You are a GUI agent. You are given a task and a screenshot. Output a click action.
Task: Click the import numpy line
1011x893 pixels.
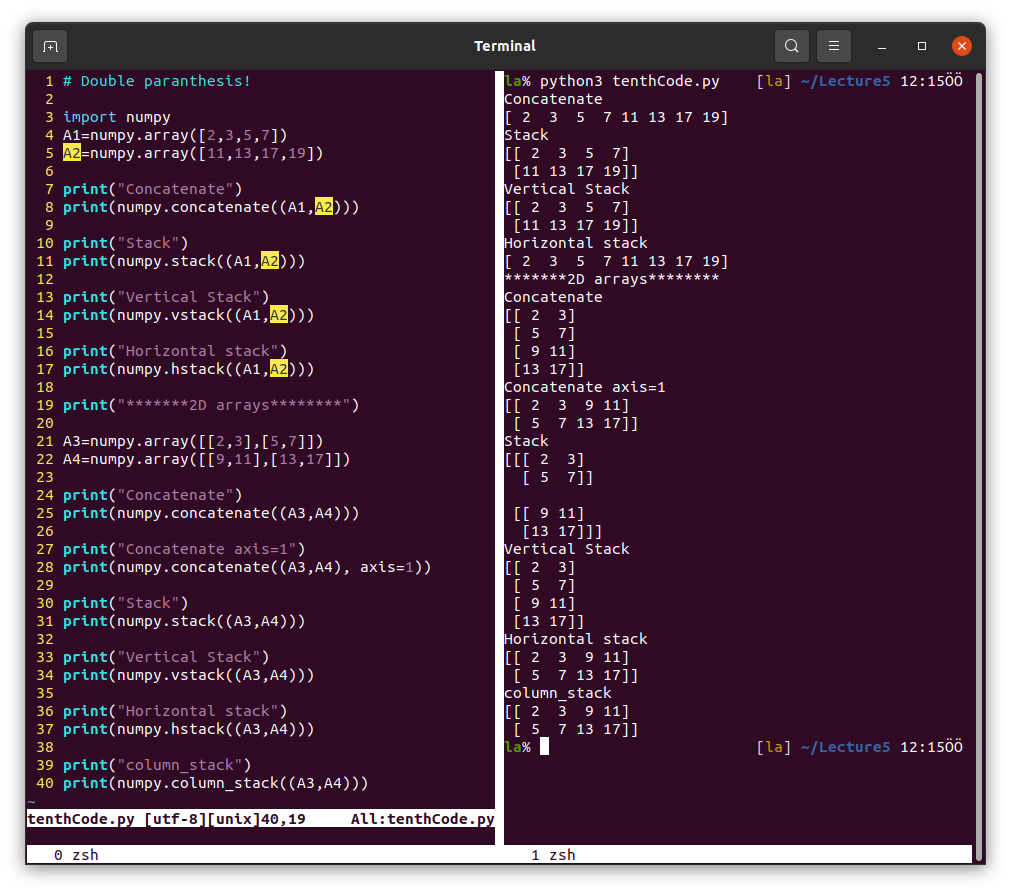click(116, 117)
